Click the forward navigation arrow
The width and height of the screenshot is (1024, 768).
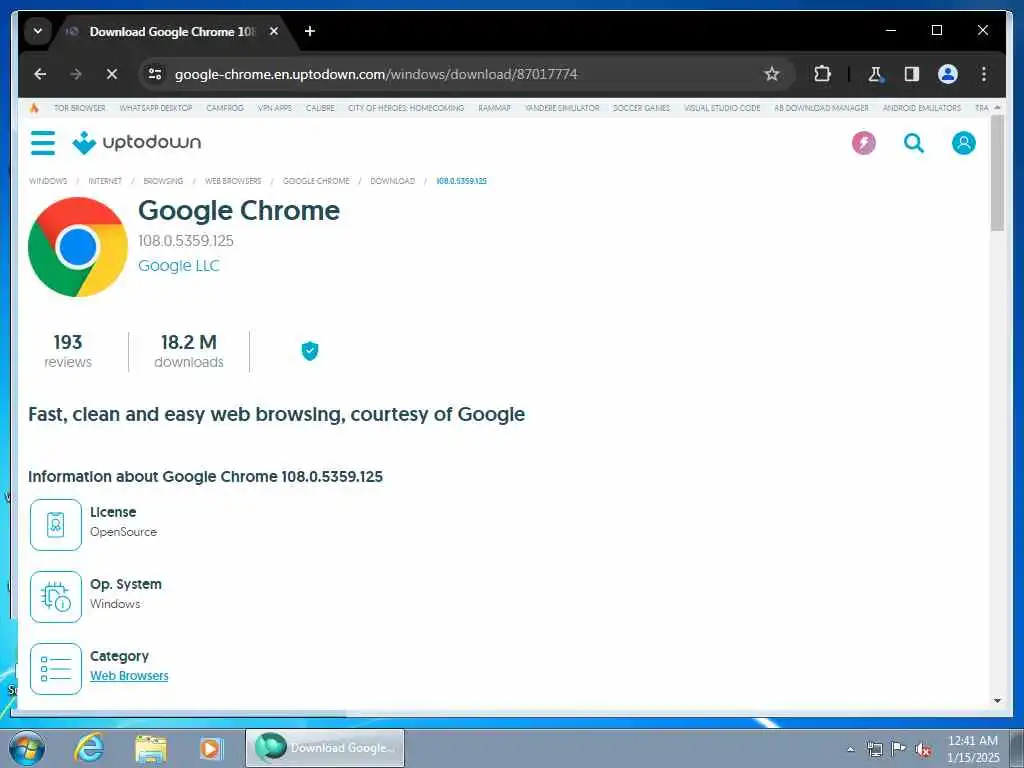point(76,74)
